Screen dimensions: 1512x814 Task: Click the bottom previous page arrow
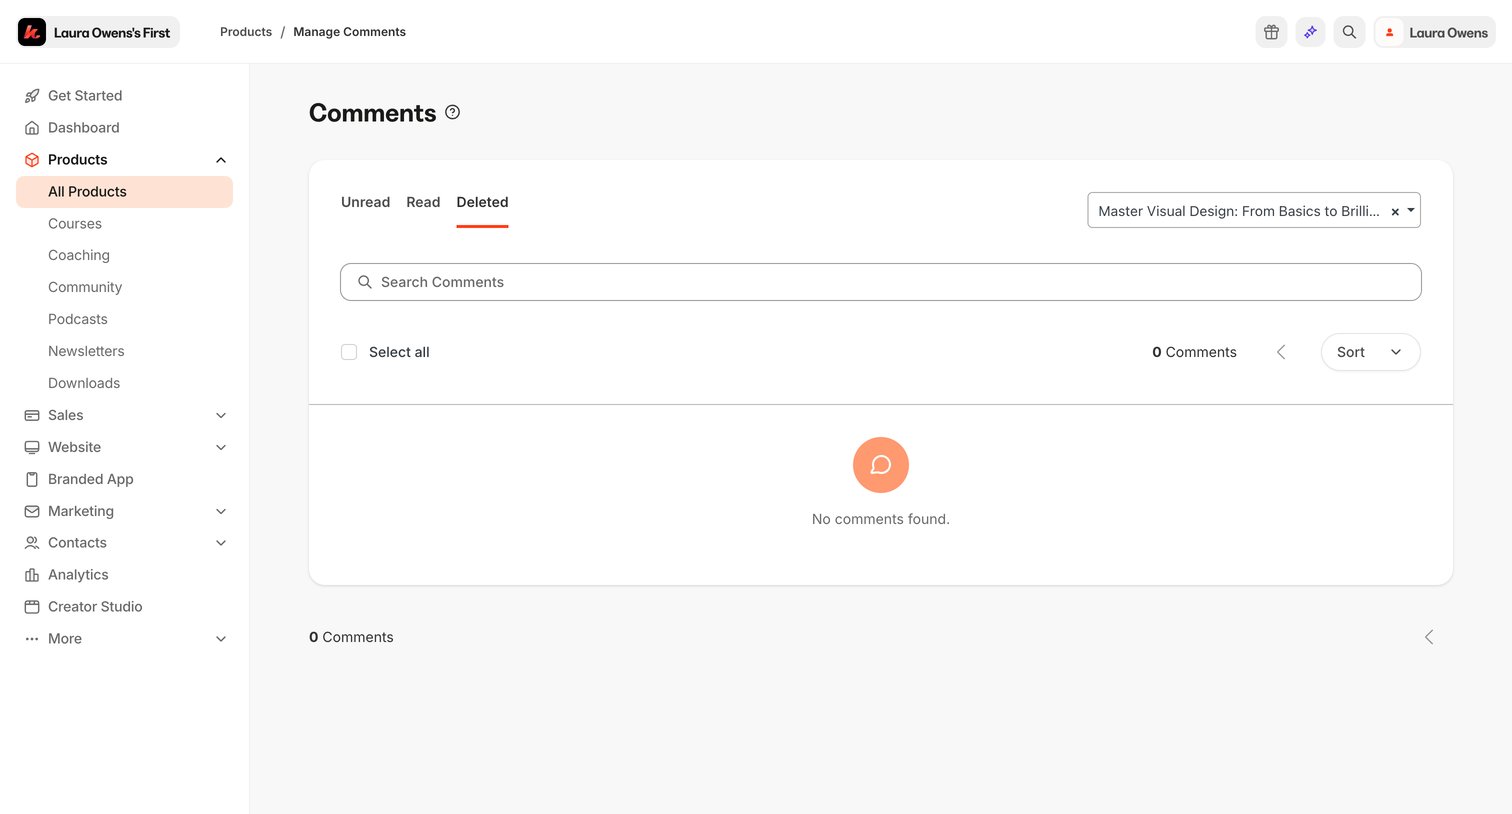pyautogui.click(x=1429, y=637)
